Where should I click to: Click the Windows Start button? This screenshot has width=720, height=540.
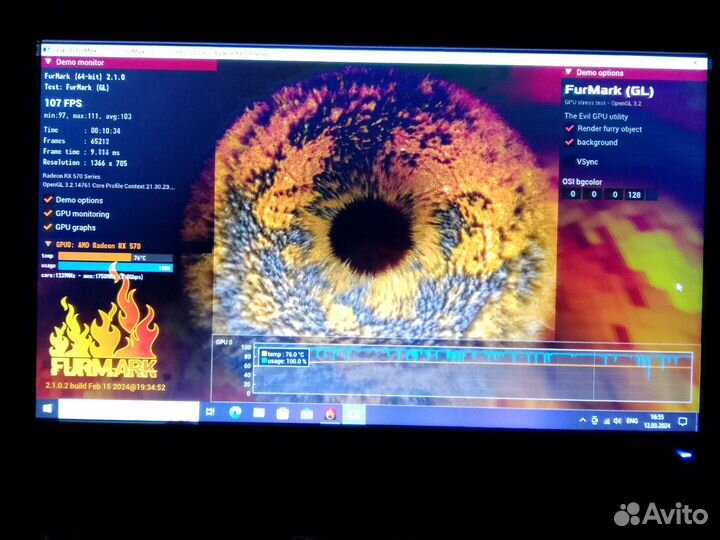point(48,410)
